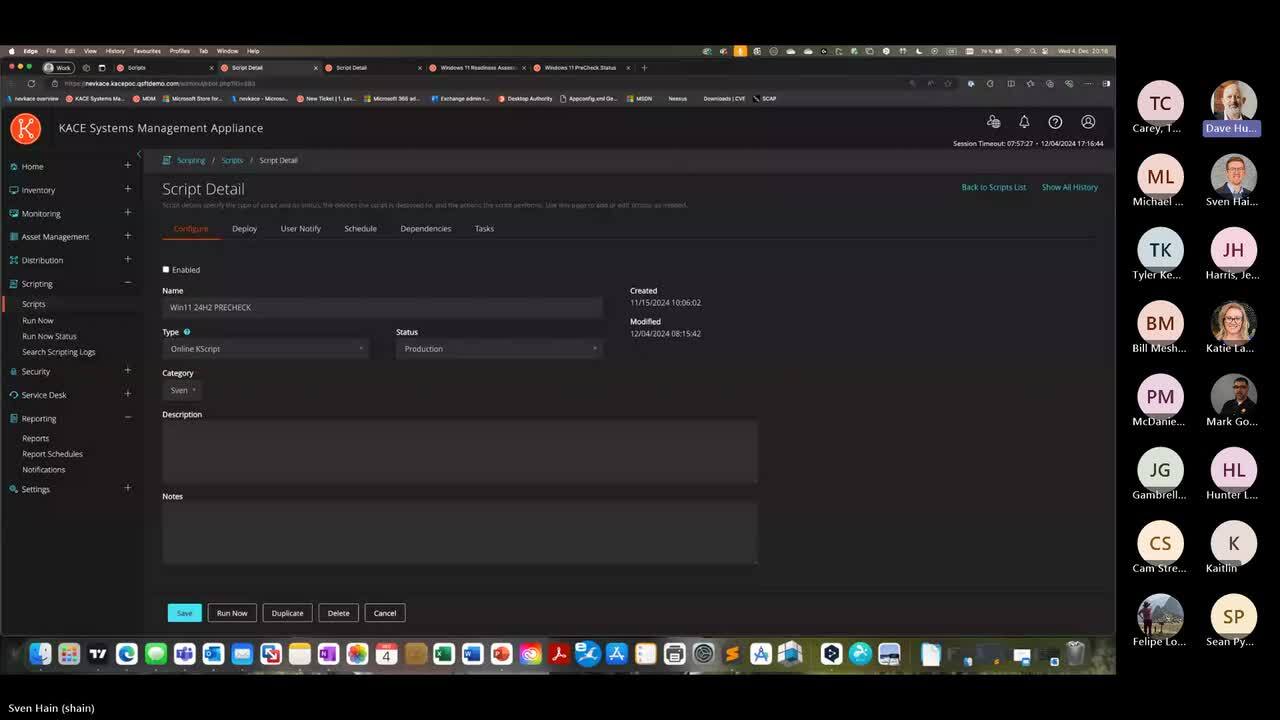
Task: Open Notes app in the dock
Action: [300, 654]
